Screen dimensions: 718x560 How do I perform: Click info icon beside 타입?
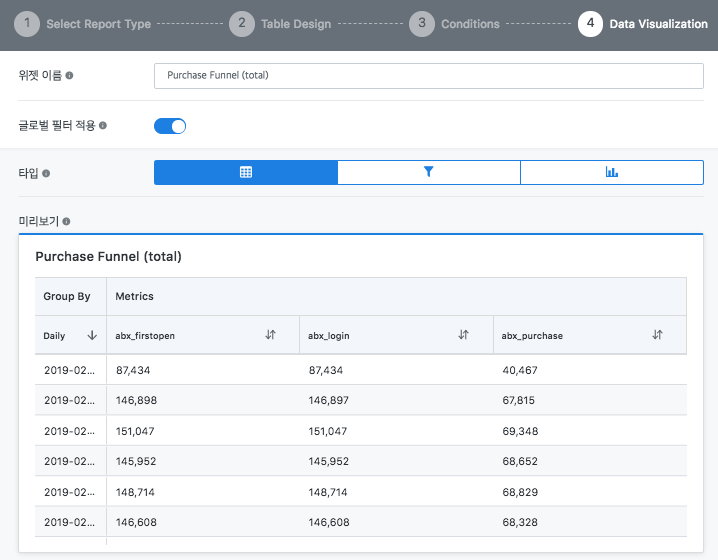(x=46, y=174)
